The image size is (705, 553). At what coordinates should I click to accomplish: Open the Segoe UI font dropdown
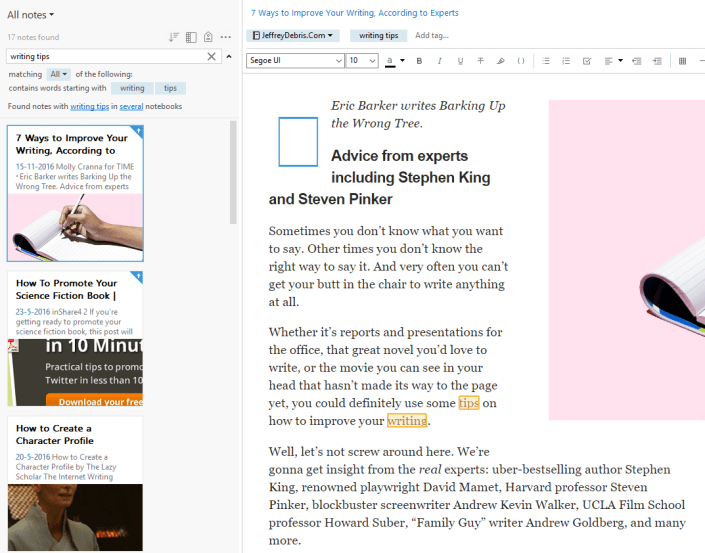pyautogui.click(x=294, y=61)
